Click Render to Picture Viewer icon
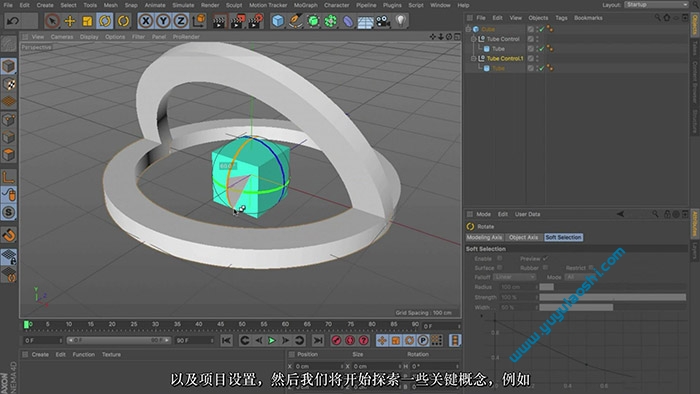 click(238, 21)
